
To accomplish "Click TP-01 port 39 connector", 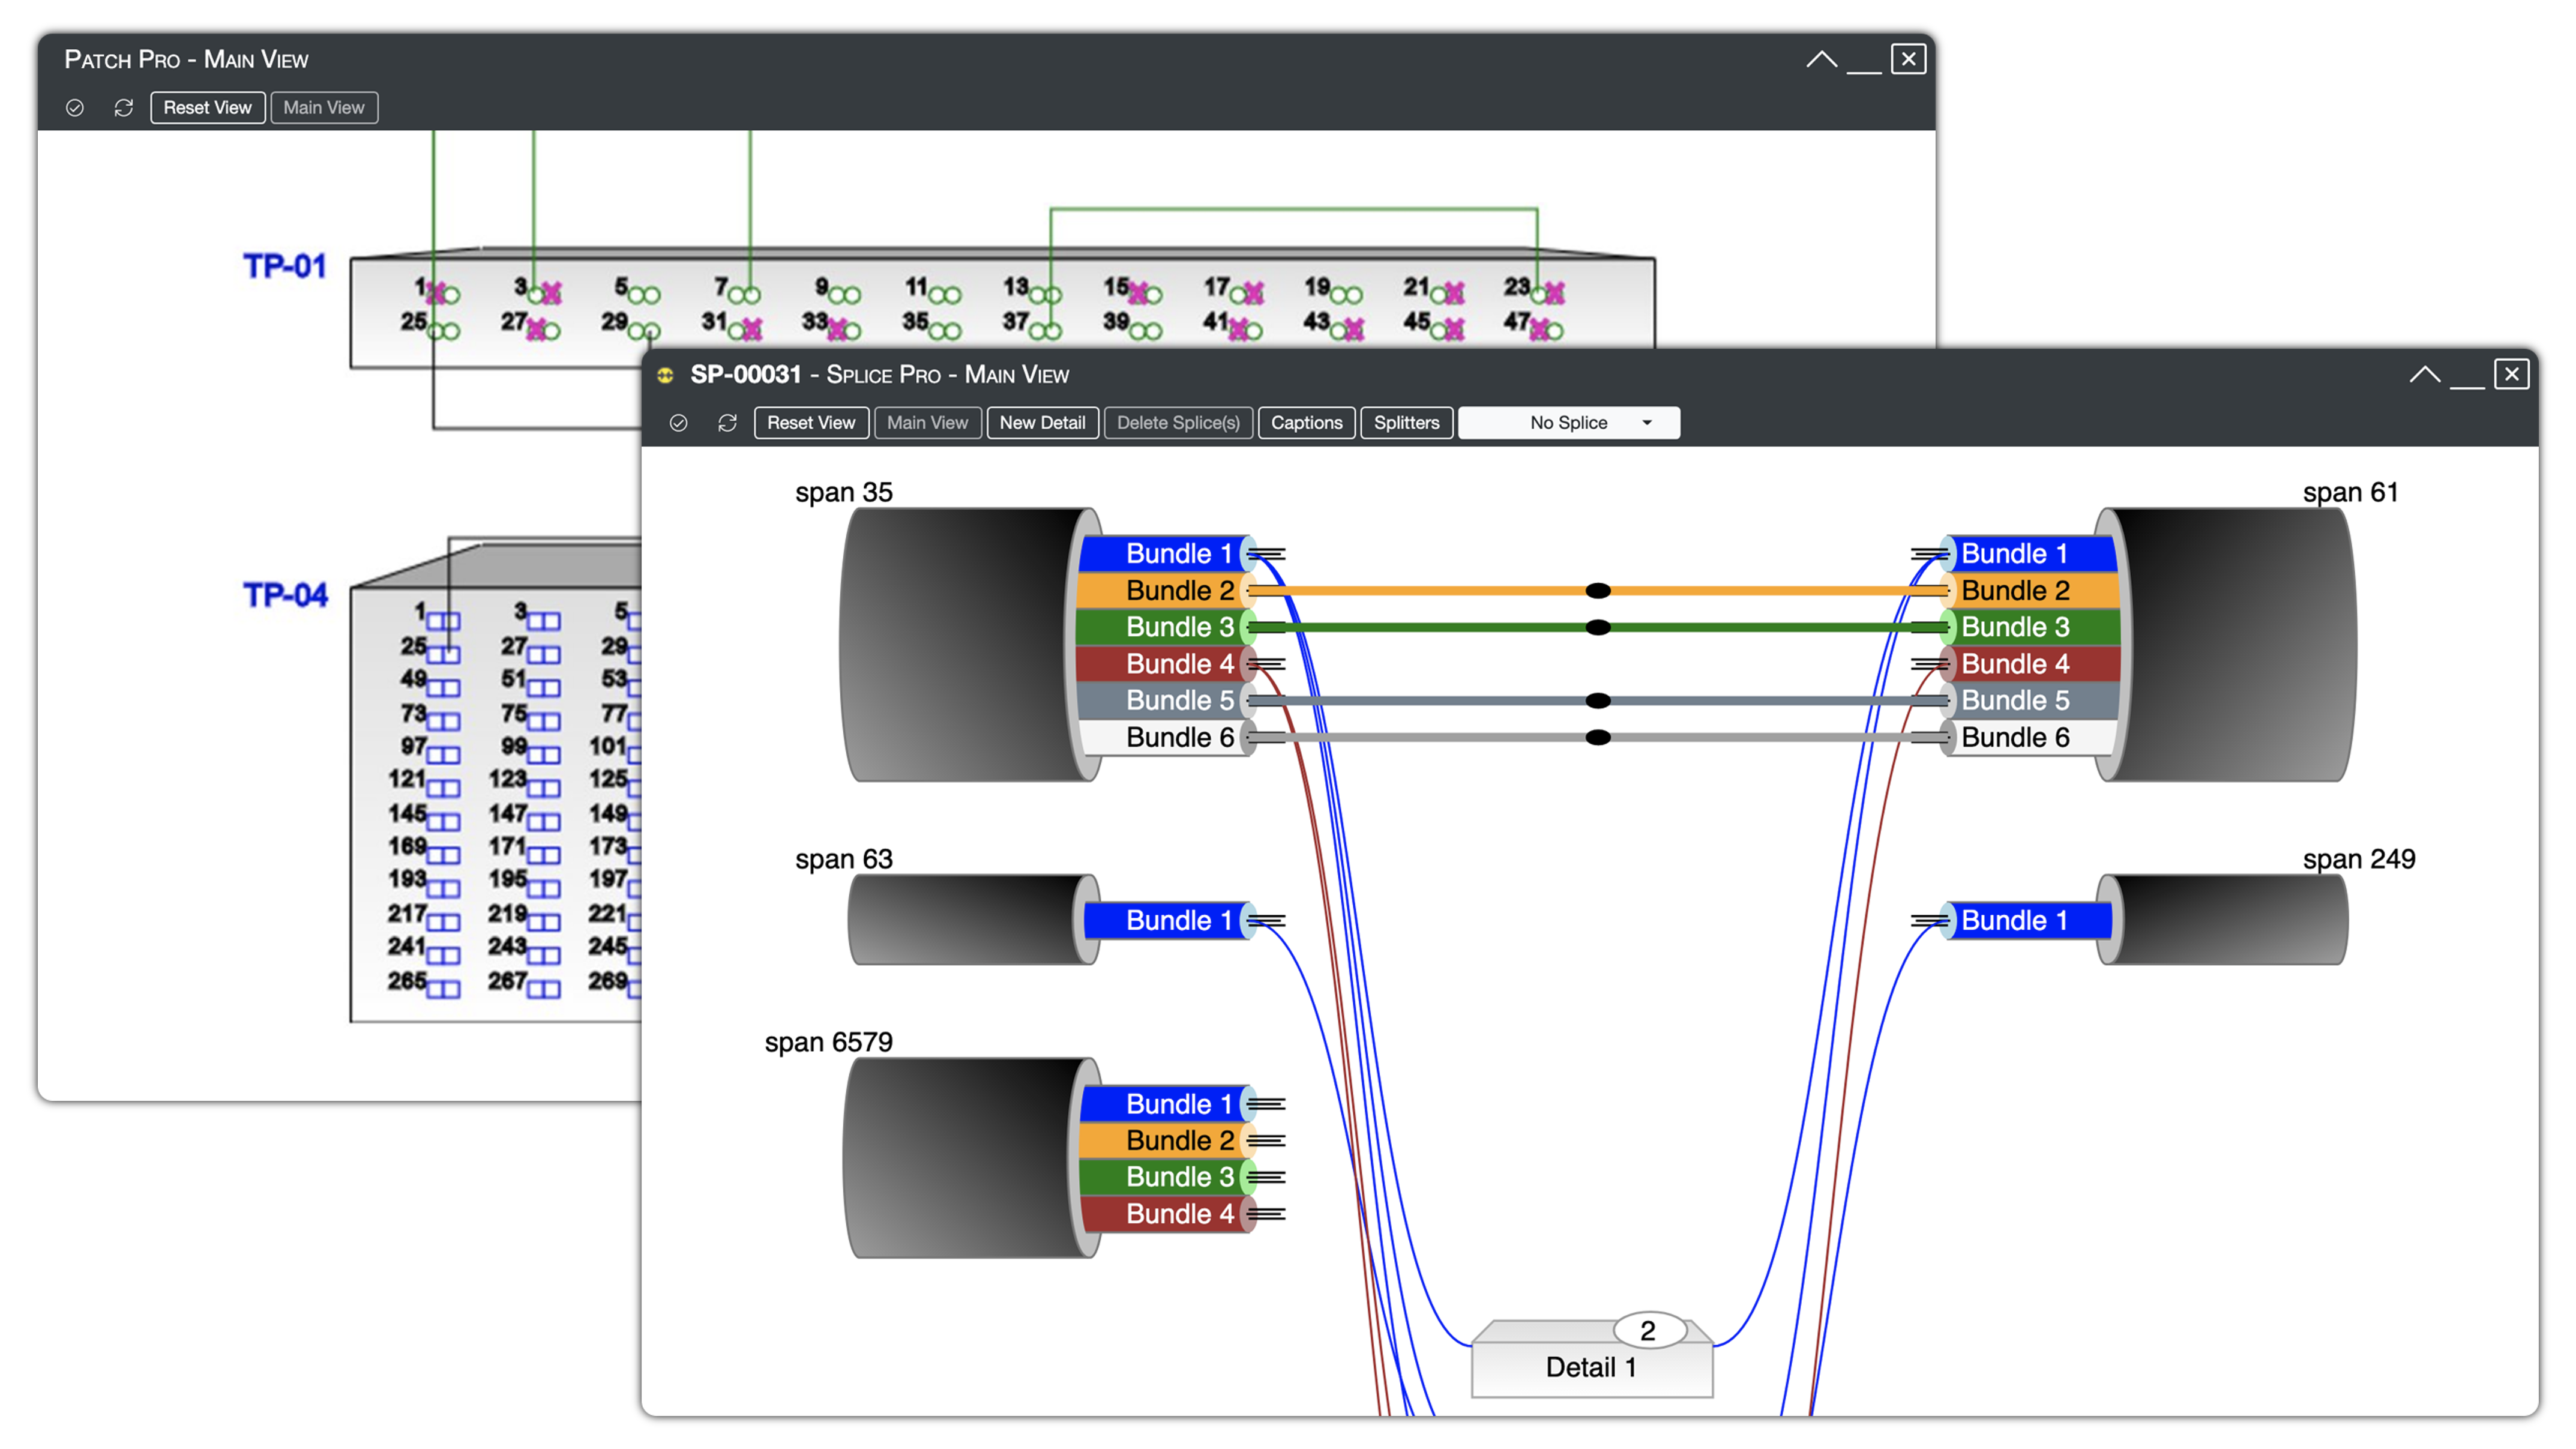I will [1145, 331].
